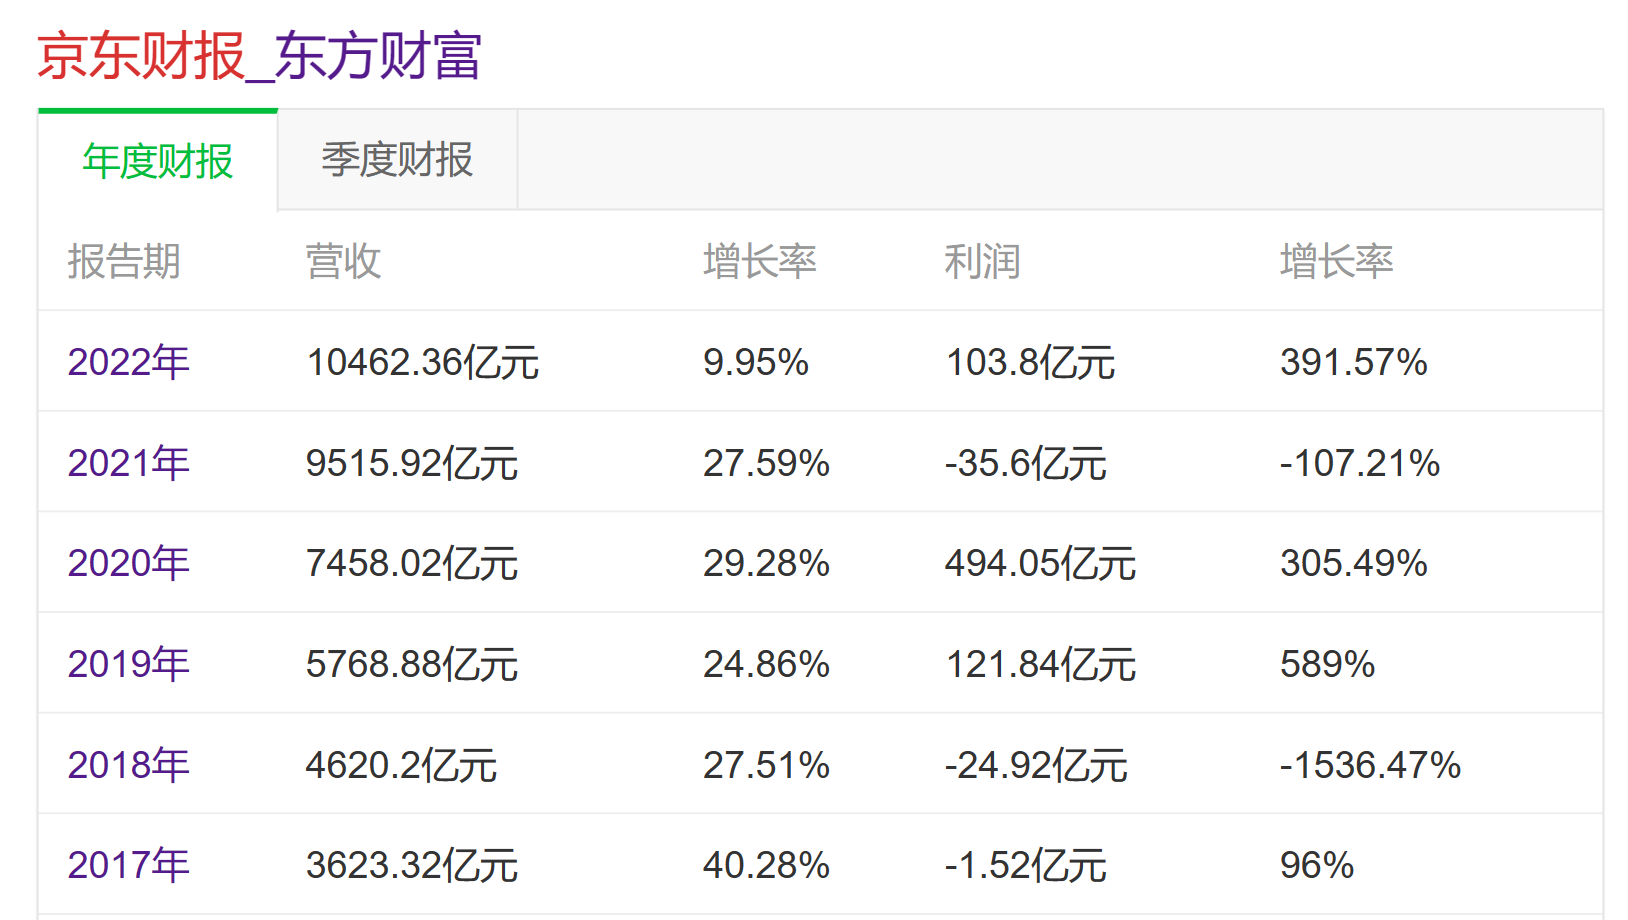
Task: Click the 305.49% profit growth cell
Action: click(1354, 563)
